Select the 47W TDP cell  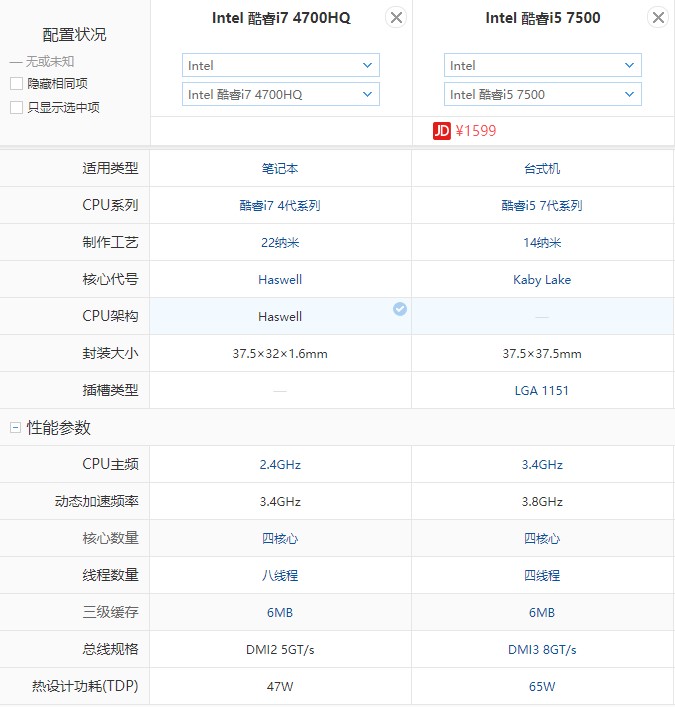280,686
